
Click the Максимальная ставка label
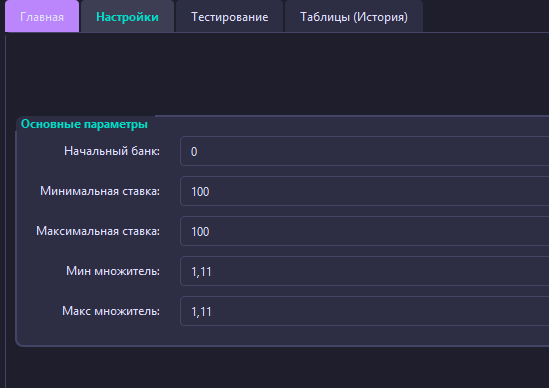98,231
